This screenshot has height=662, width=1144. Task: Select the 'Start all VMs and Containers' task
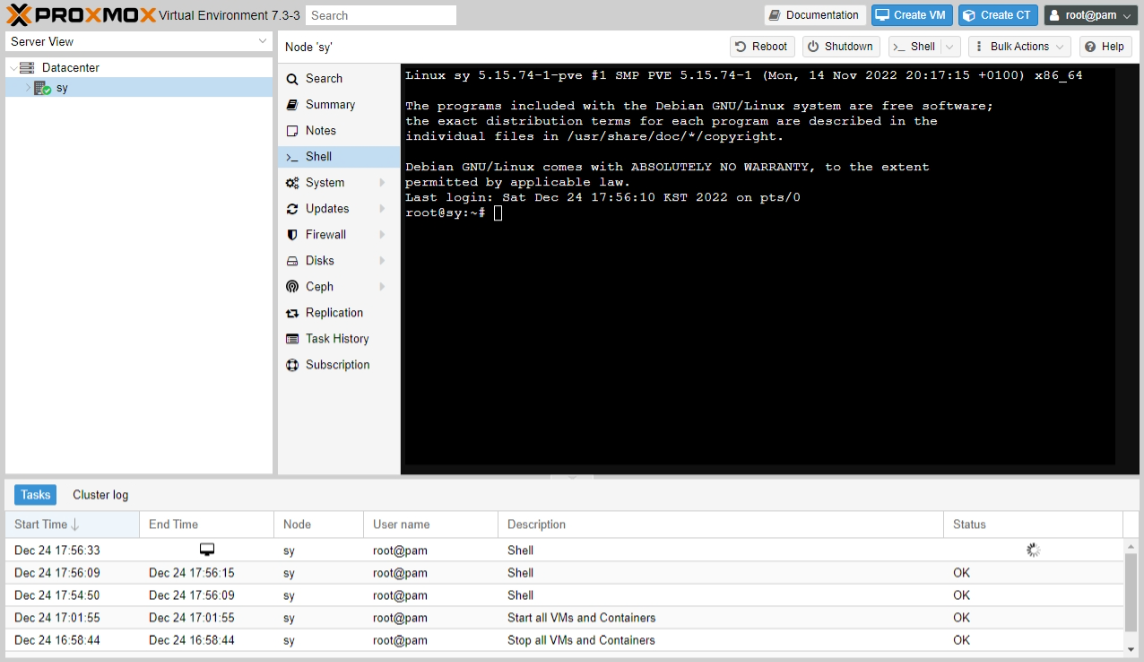click(x=565, y=617)
